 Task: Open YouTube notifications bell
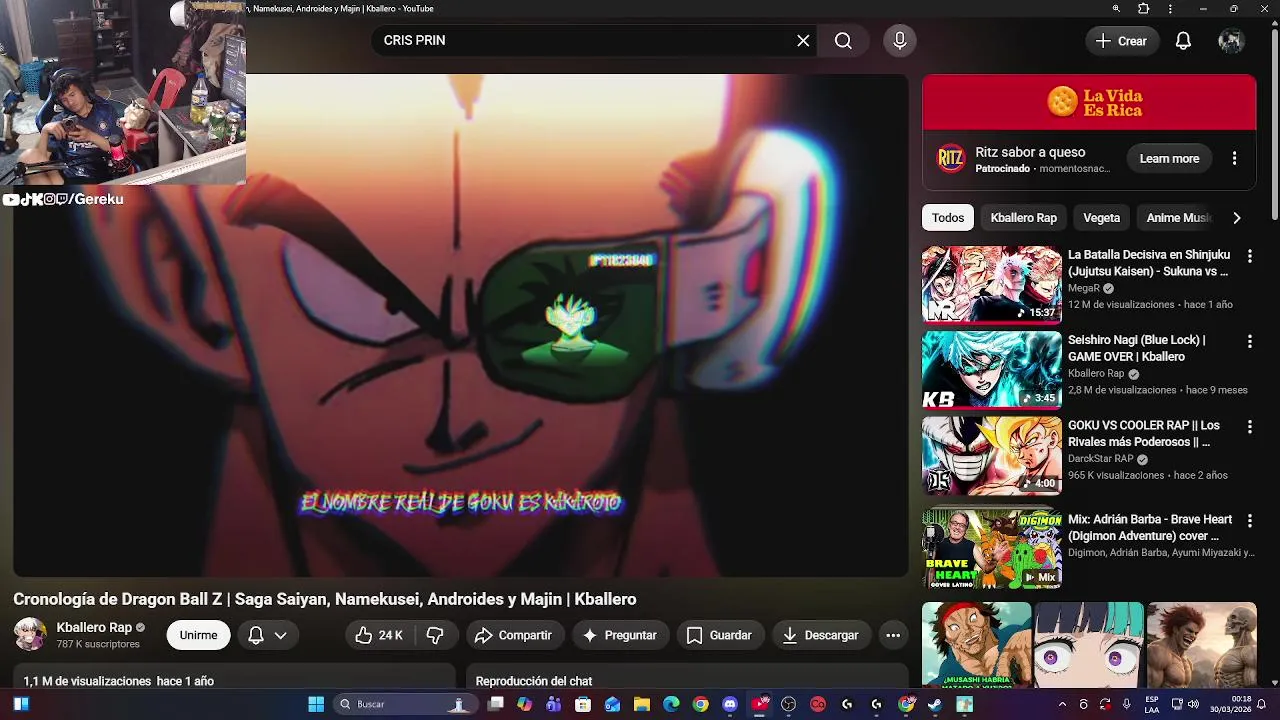[x=1183, y=41]
